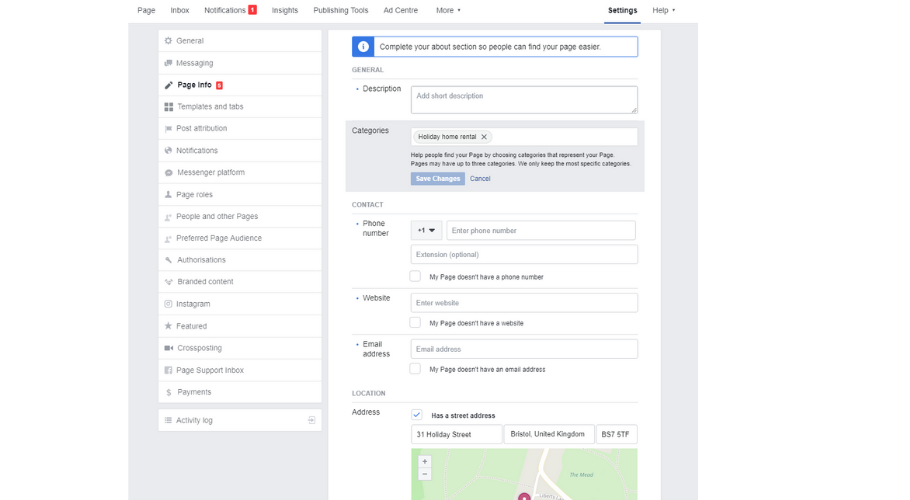Image resolution: width=910 pixels, height=500 pixels.
Task: Click the Payments dollar icon
Action: (168, 392)
